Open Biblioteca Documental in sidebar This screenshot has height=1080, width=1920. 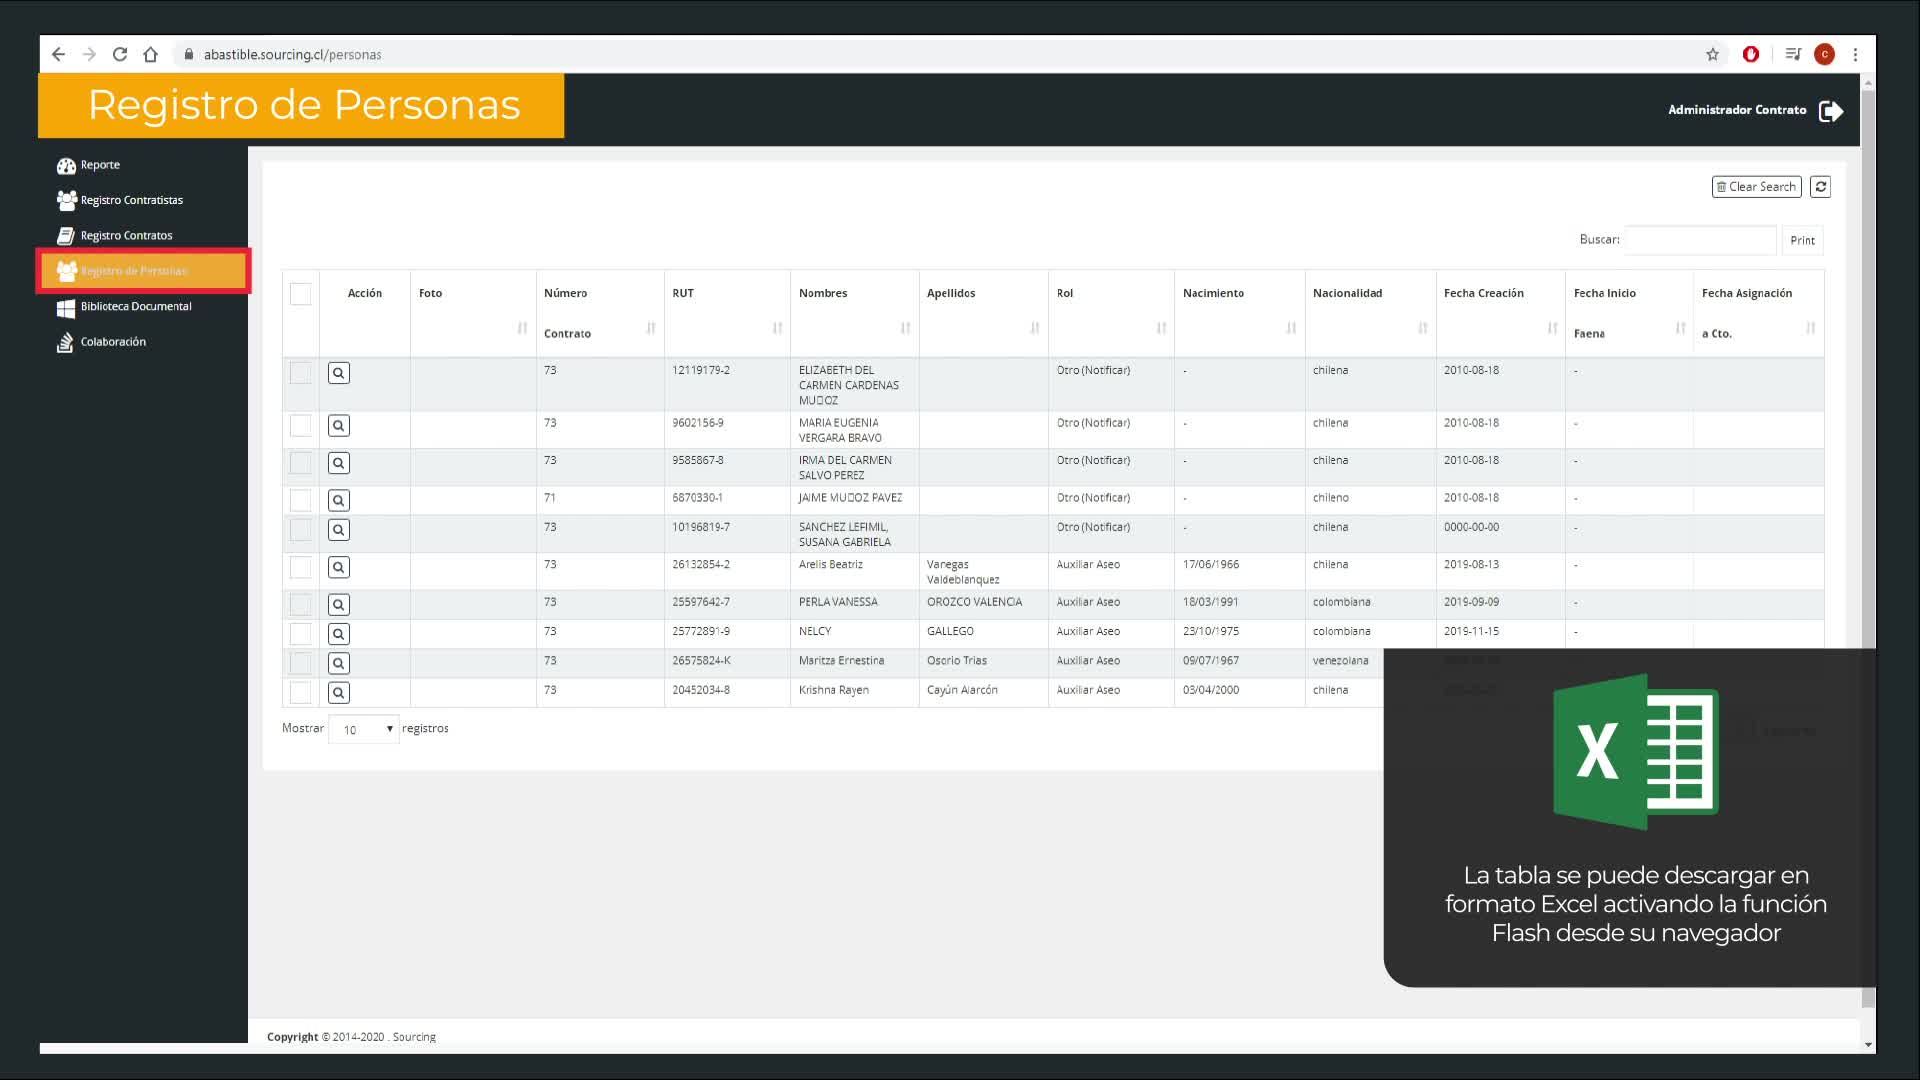[135, 306]
